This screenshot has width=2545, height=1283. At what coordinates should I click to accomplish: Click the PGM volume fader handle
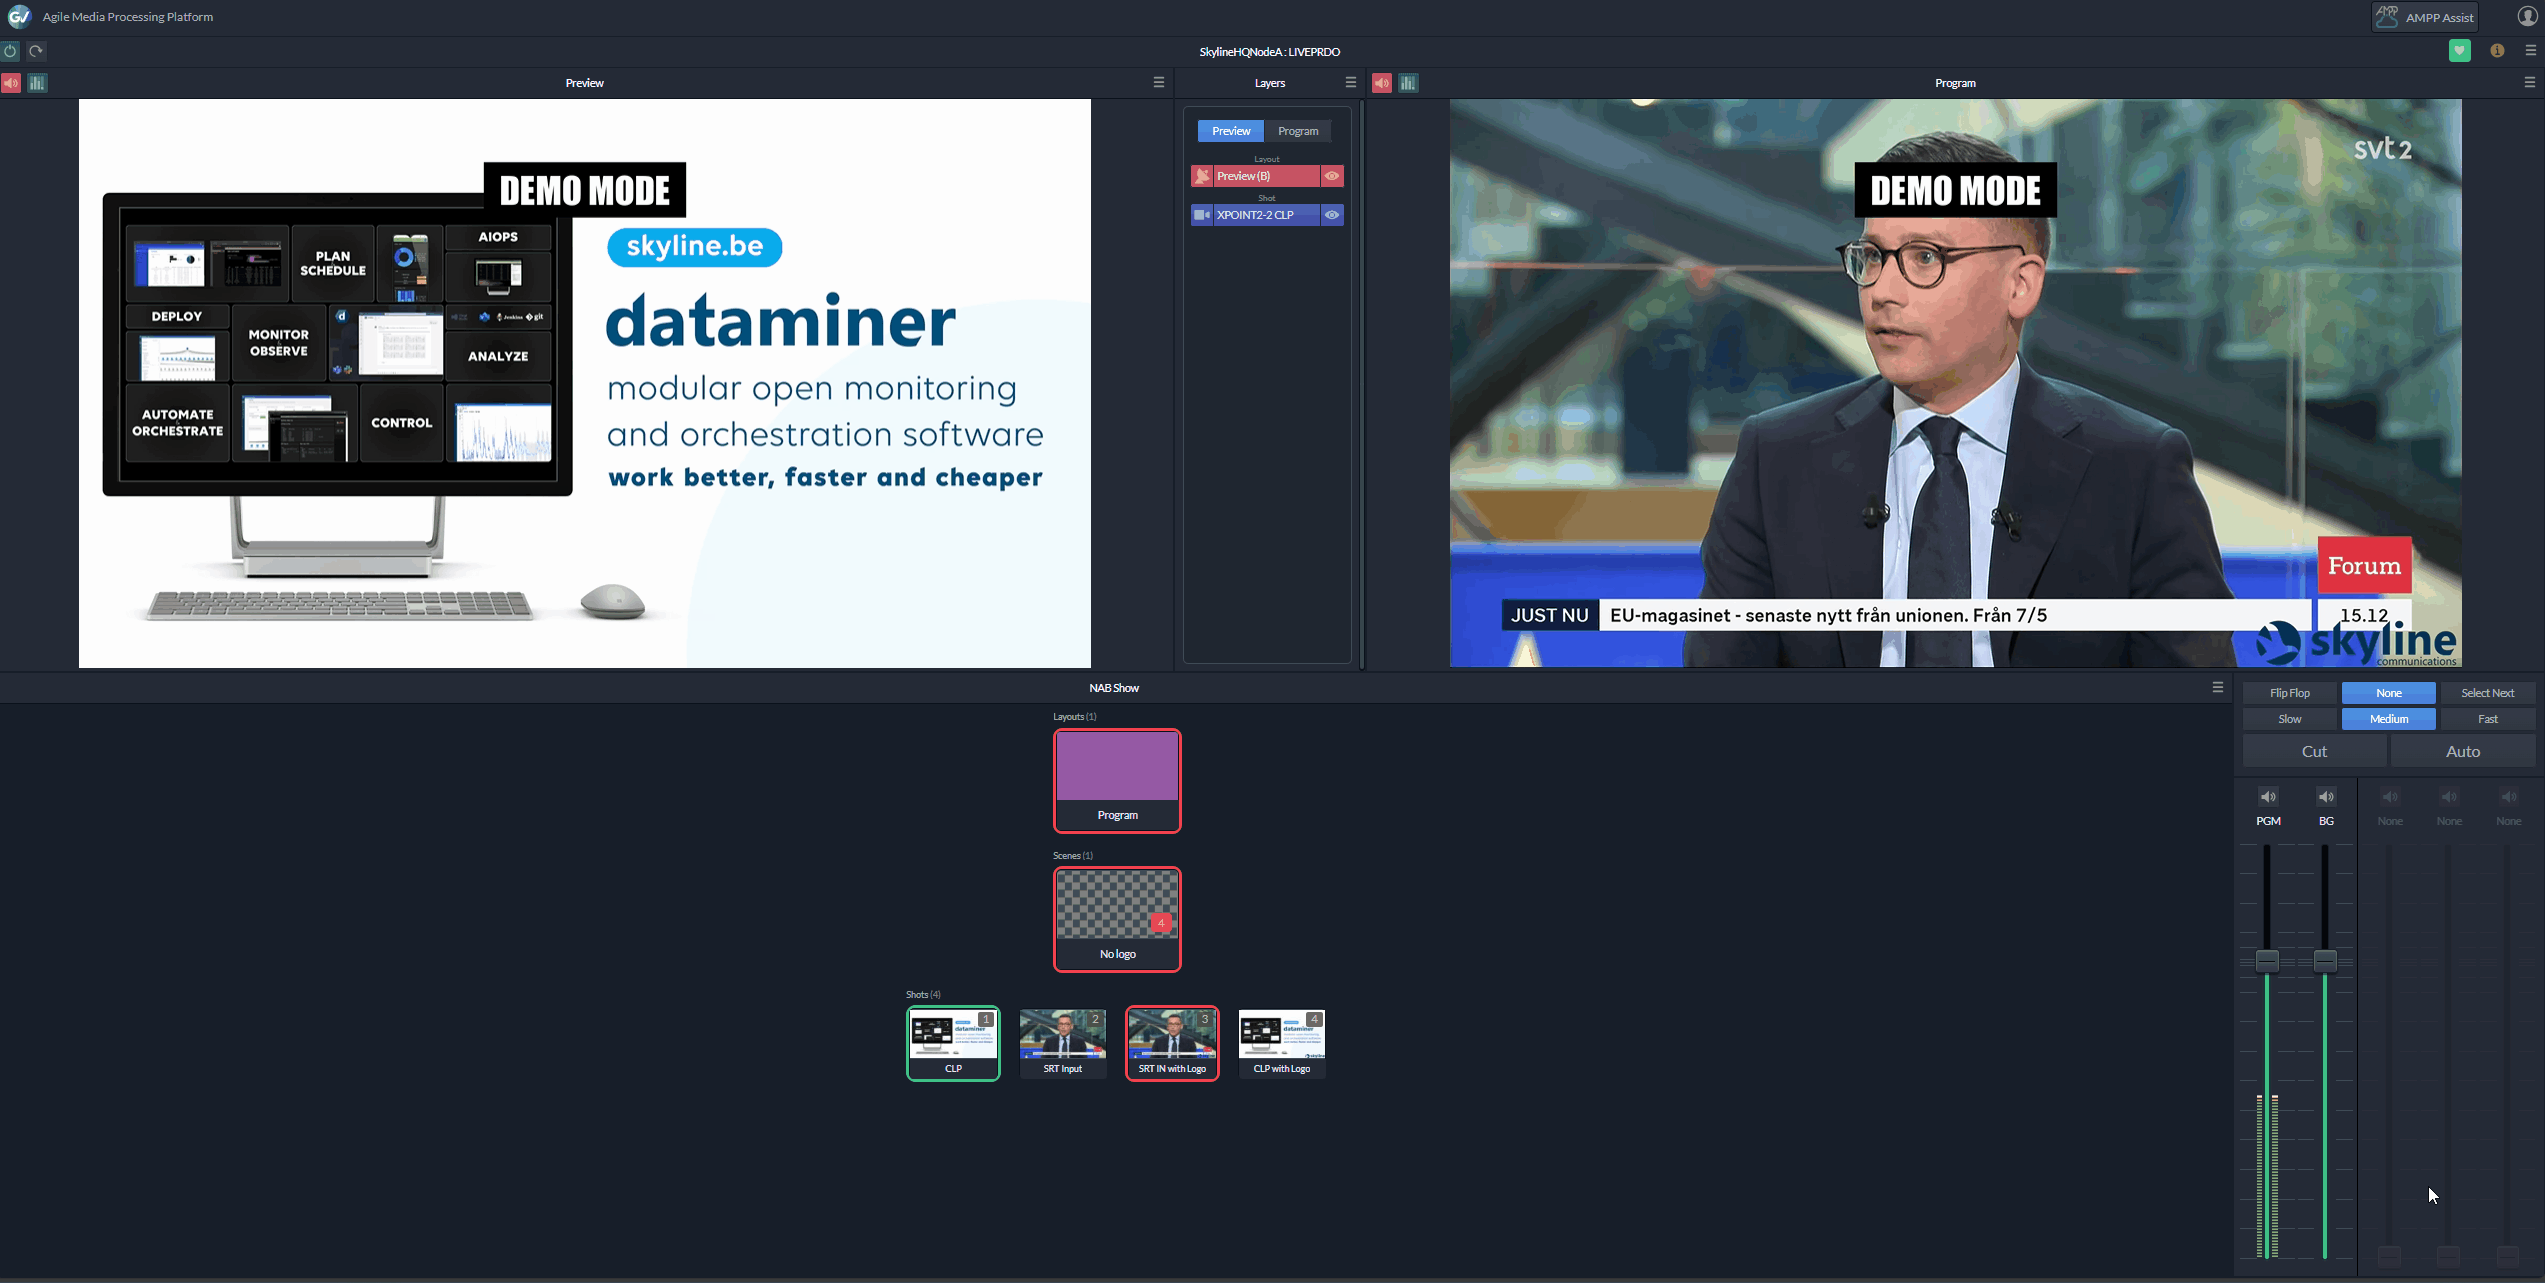pyautogui.click(x=2267, y=961)
